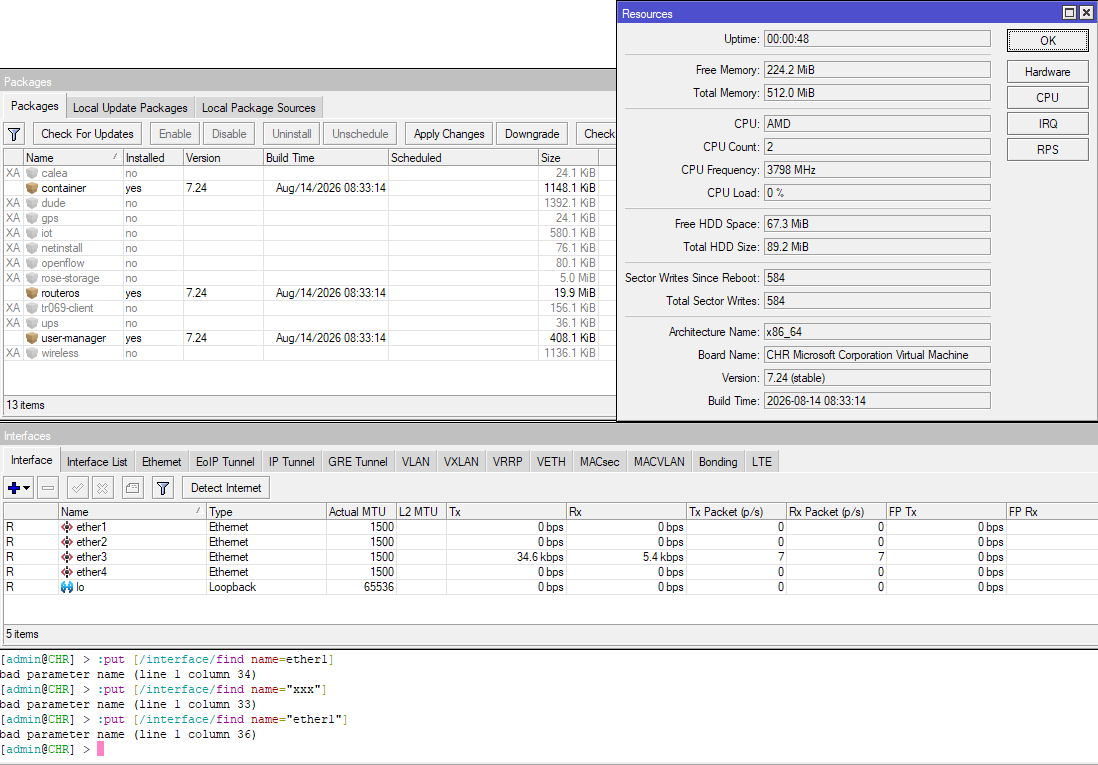
Task: Click the openflow package icon
Action: (32, 263)
